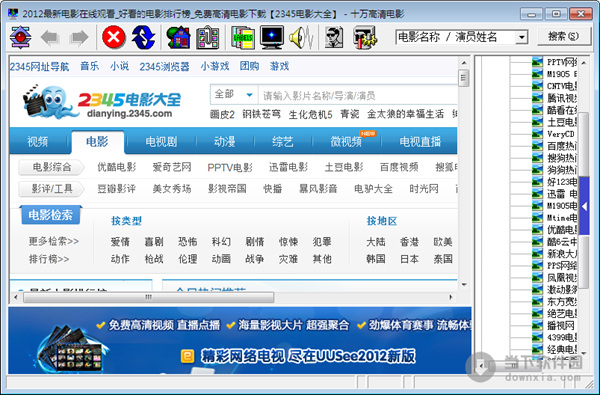The image size is (600, 395).
Task: Open the 更多检索>> link
Action: coord(54,241)
